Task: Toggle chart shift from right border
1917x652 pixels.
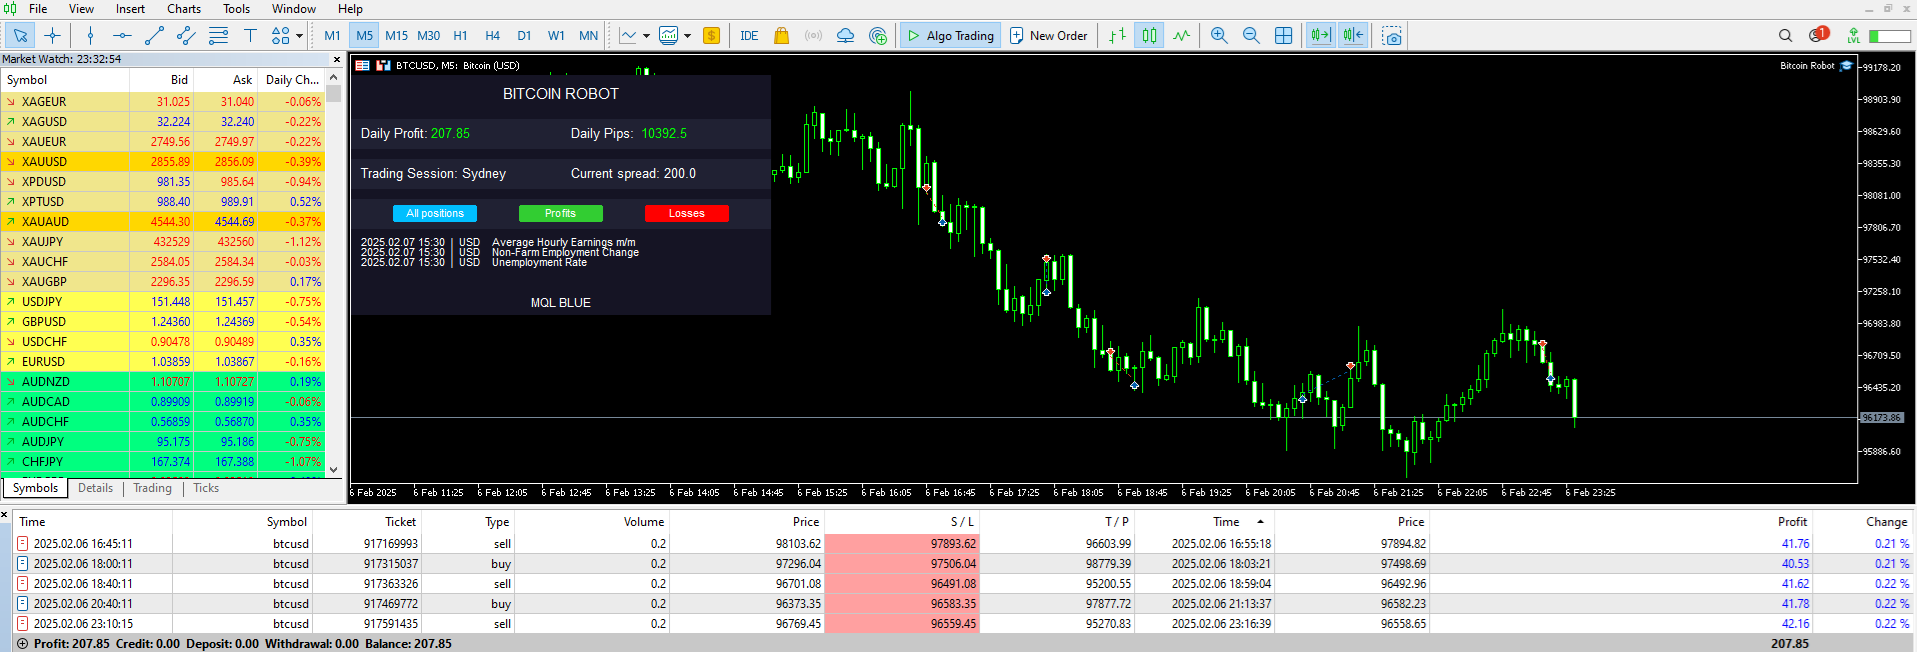Action: click(x=1353, y=36)
